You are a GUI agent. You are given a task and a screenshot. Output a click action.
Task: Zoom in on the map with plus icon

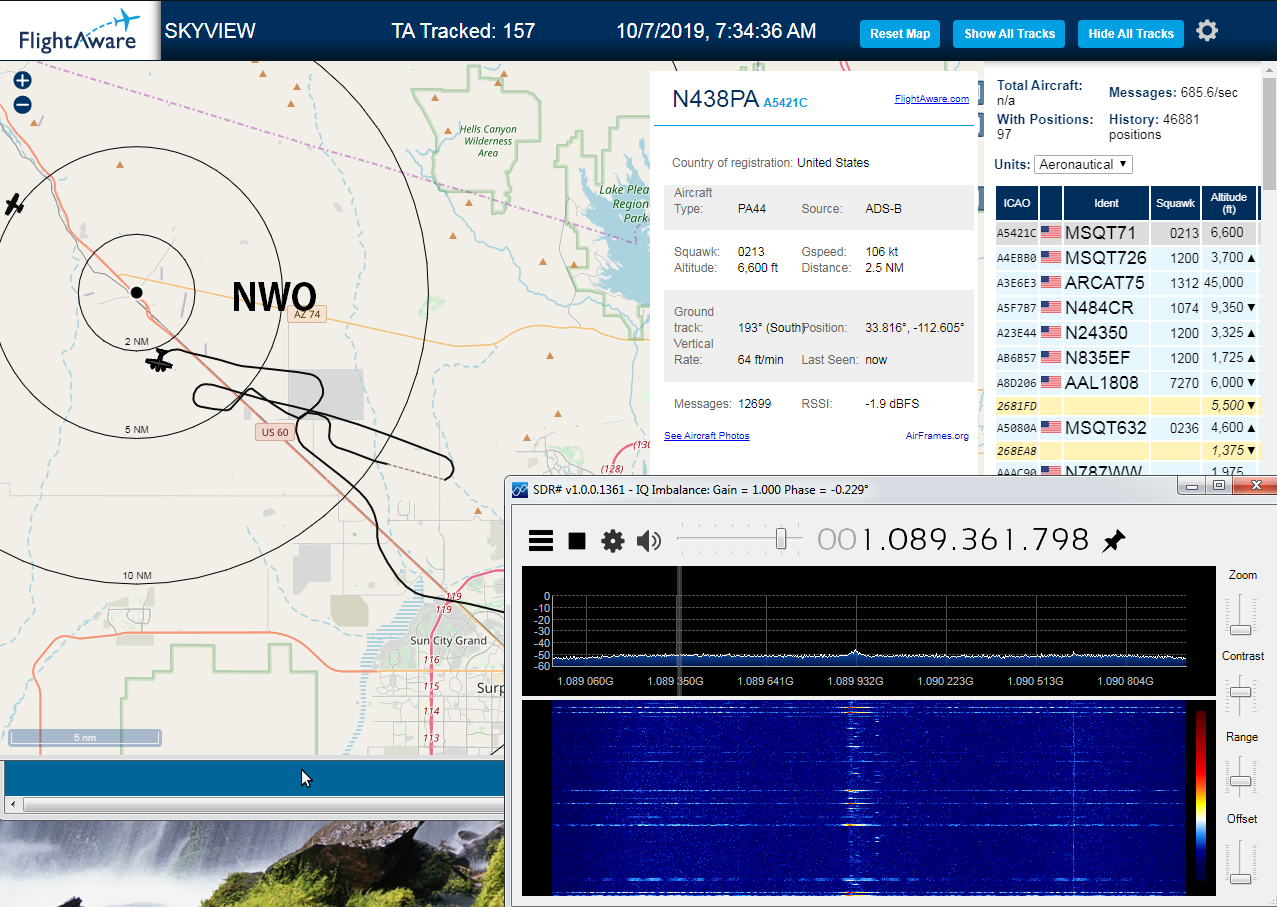22,81
